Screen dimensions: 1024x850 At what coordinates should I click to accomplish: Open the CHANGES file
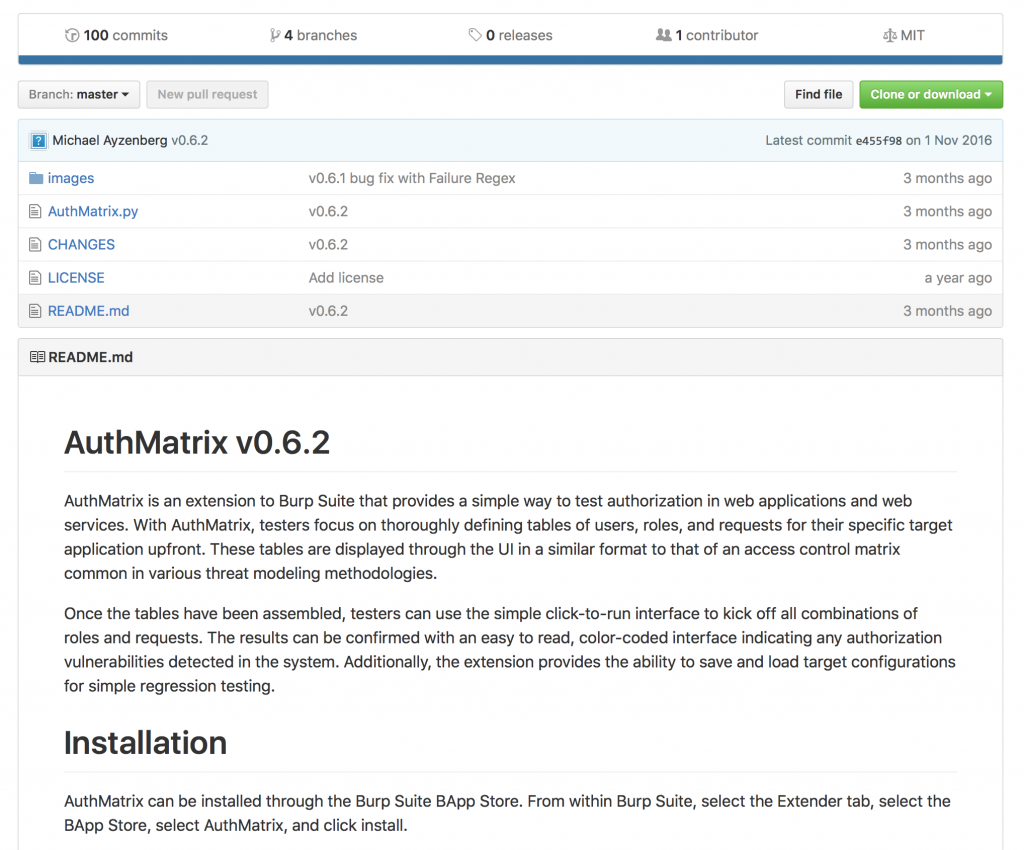click(x=81, y=245)
